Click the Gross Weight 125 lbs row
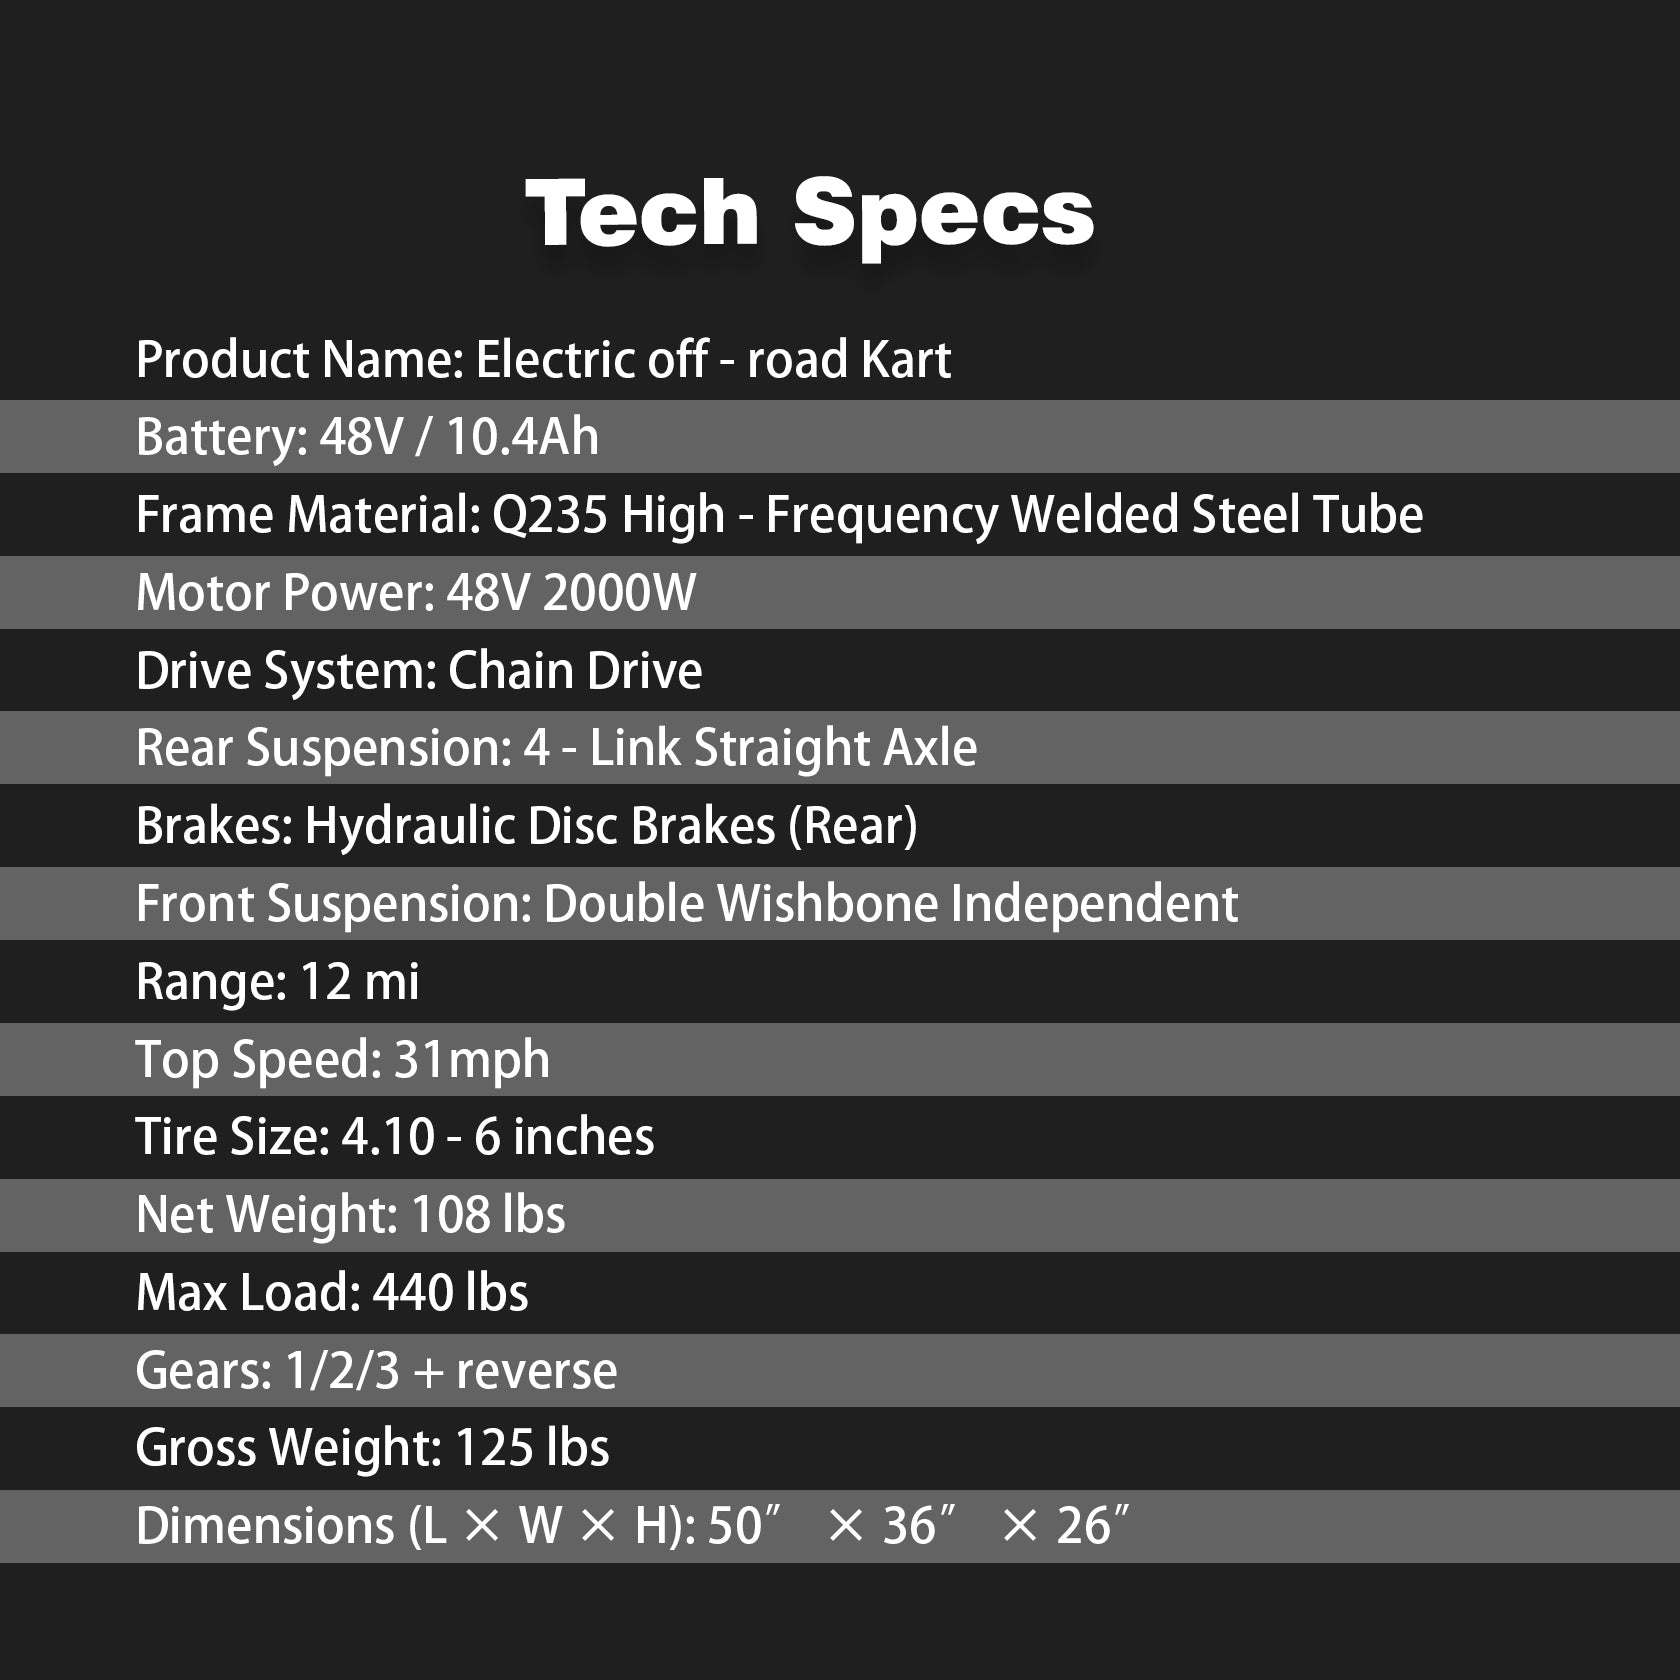This screenshot has width=1680, height=1680. (x=372, y=1448)
